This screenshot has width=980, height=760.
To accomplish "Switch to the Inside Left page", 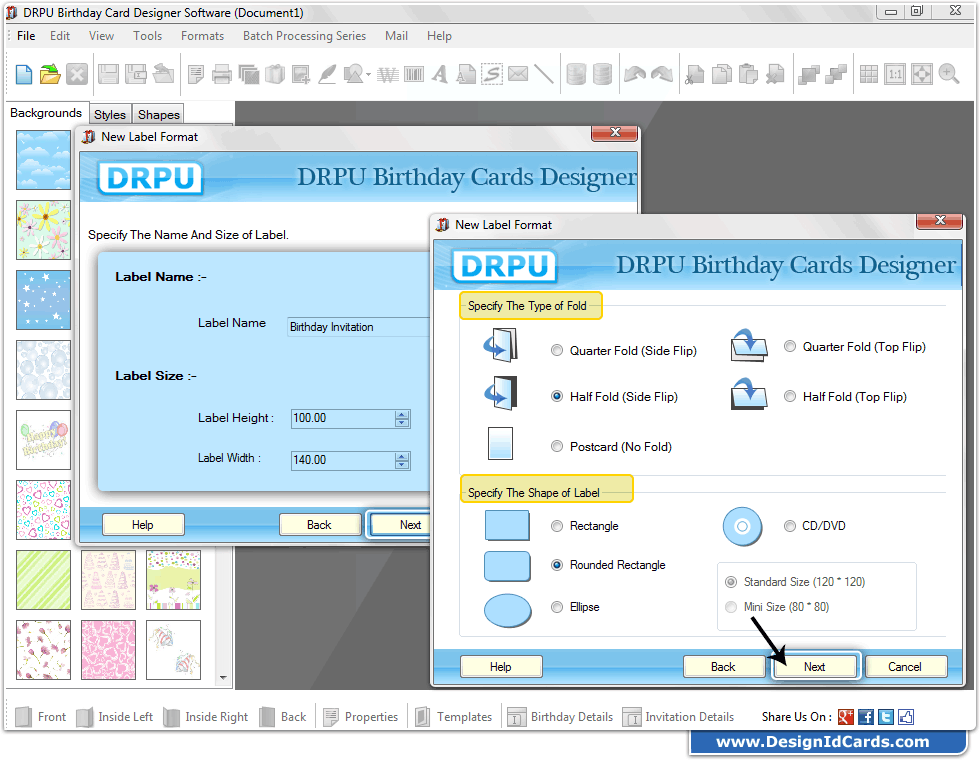I will pyautogui.click(x=114, y=717).
